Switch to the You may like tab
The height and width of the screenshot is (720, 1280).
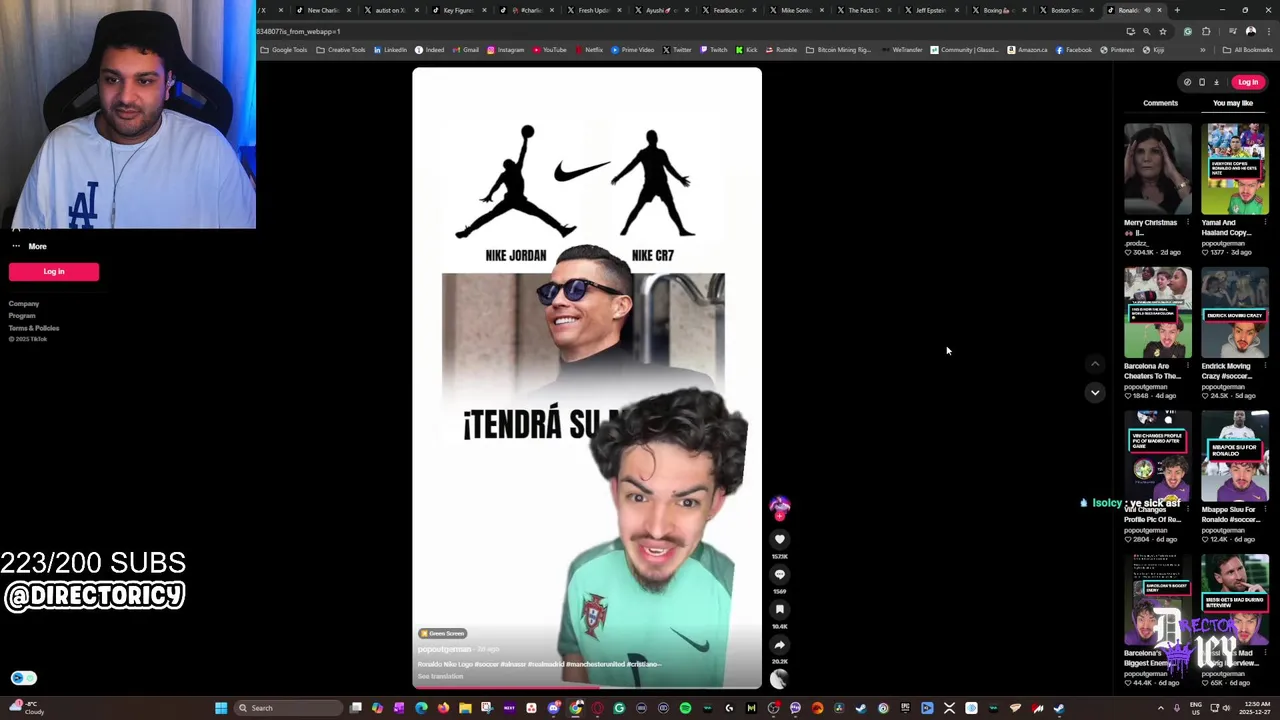point(1233,103)
